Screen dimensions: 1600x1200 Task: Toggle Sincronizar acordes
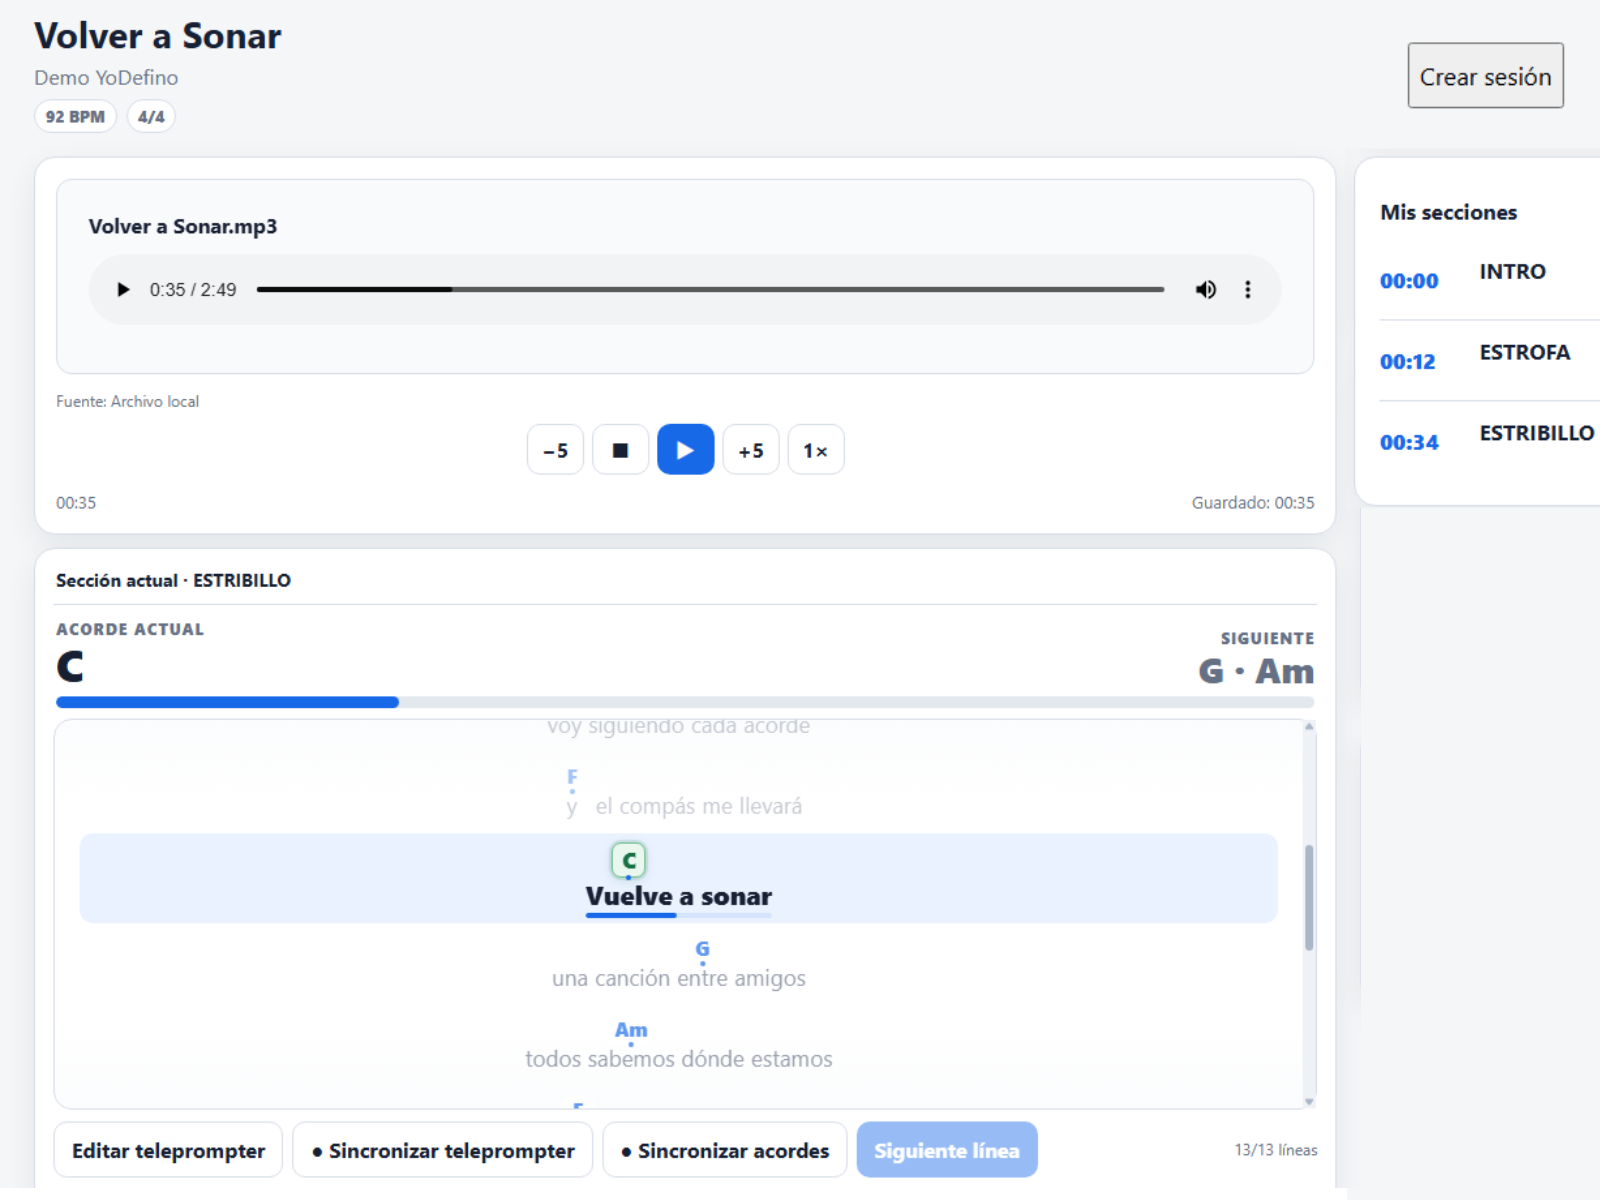[x=725, y=1150]
